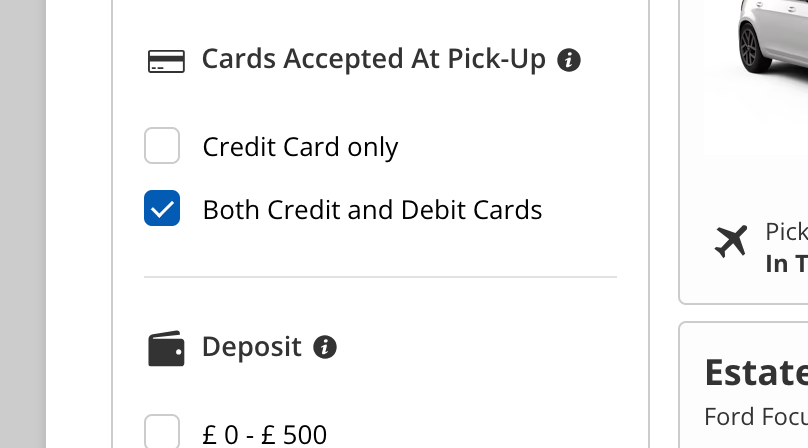Image resolution: width=808 pixels, height=448 pixels.
Task: Open the Estate car listing title
Action: [756, 372]
